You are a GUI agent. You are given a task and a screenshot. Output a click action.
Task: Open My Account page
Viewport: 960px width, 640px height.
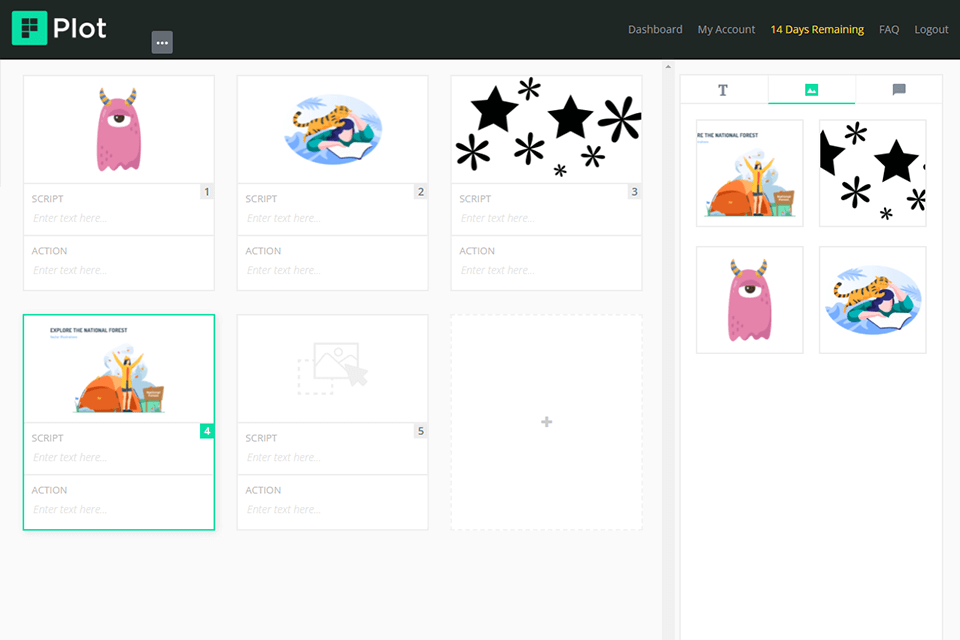[x=726, y=29]
